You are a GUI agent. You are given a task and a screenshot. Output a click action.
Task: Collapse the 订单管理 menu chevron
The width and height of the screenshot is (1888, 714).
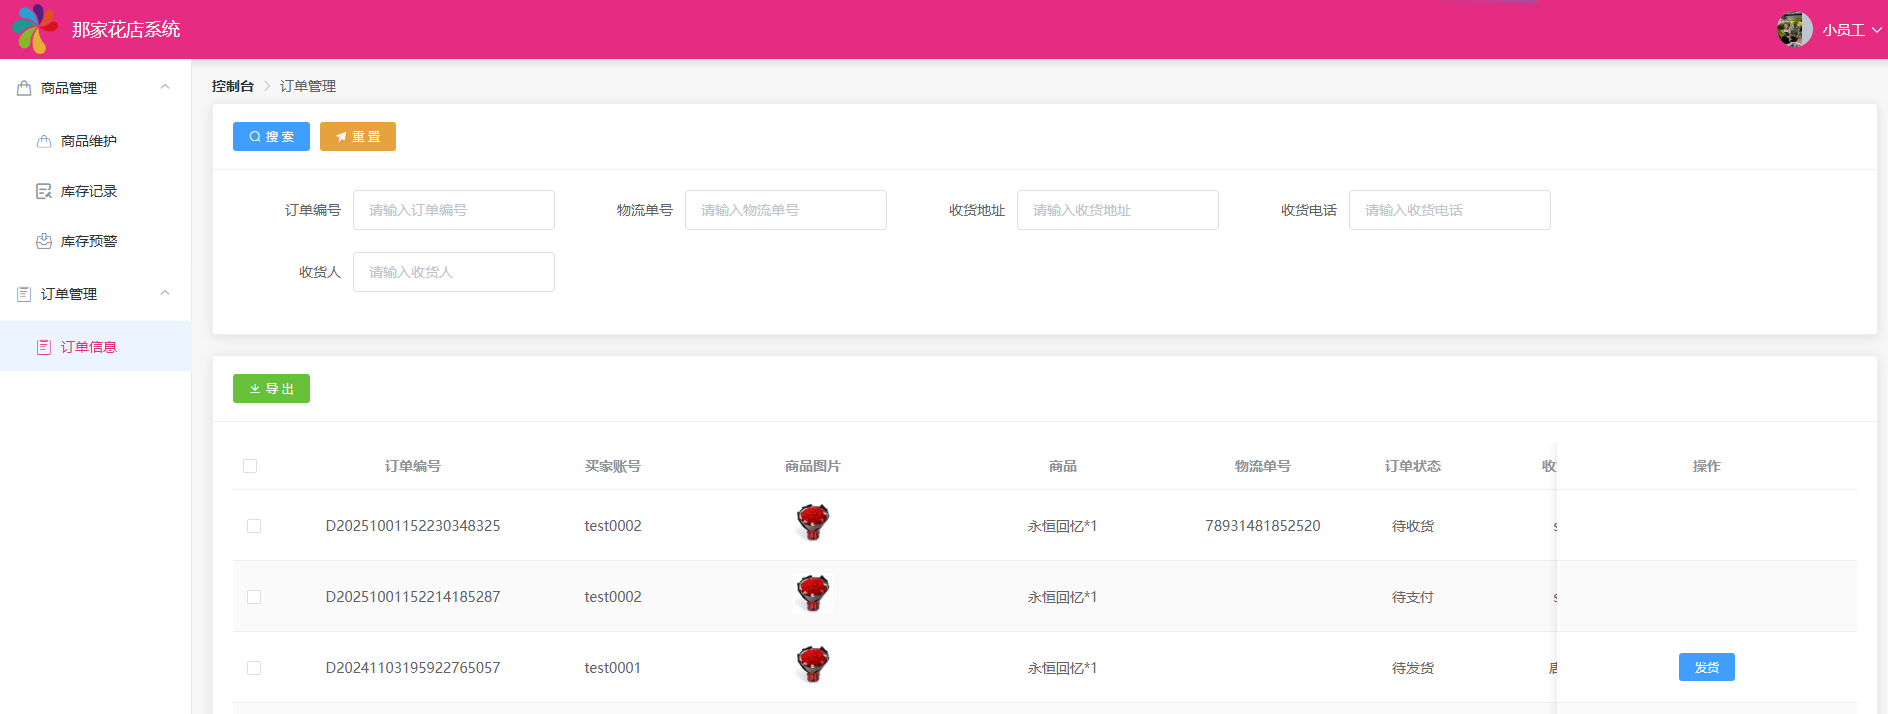165,293
